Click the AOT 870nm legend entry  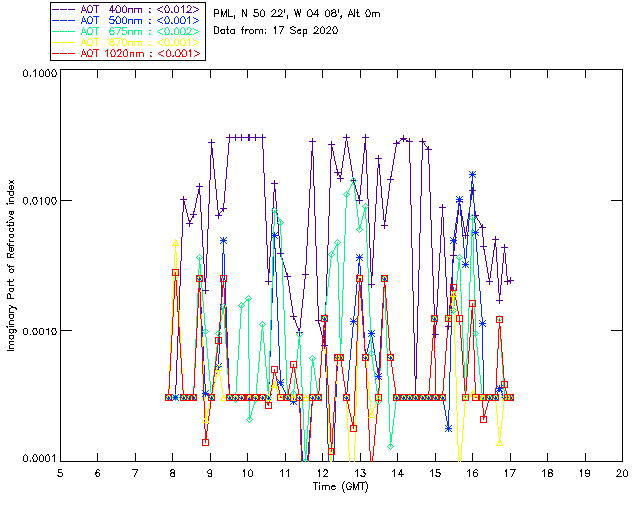point(127,42)
